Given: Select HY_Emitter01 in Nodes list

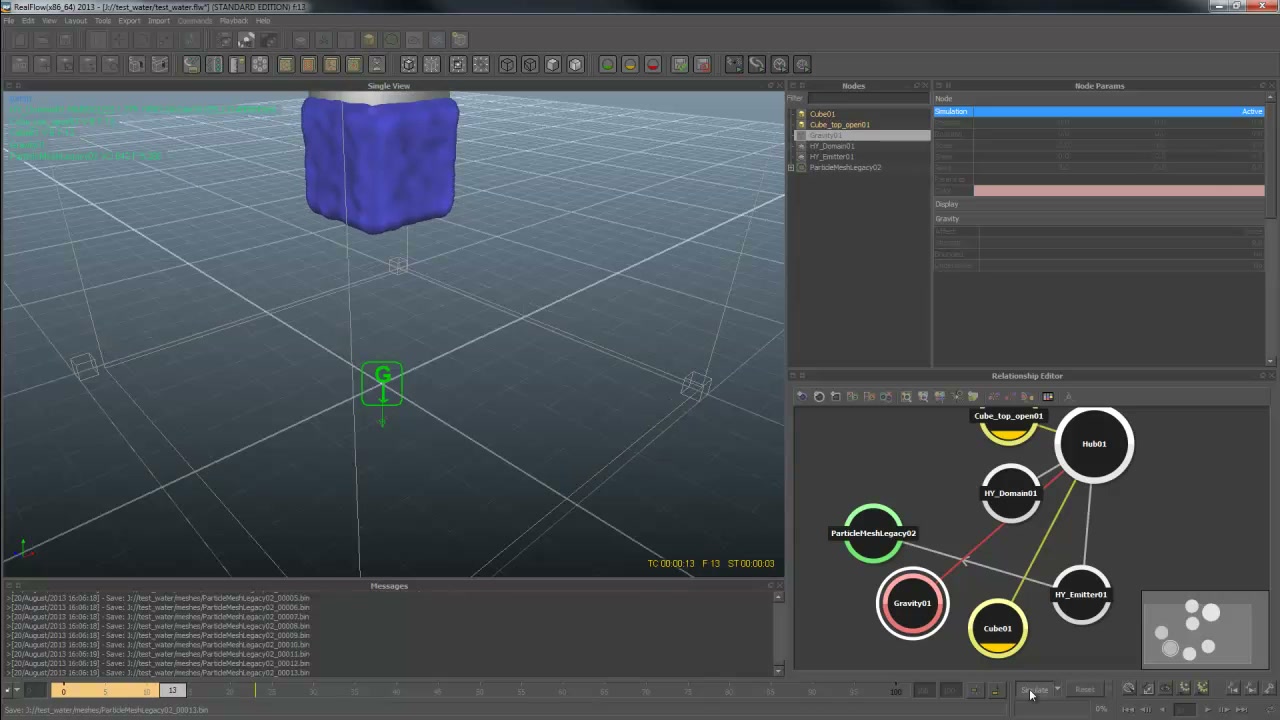Looking at the screenshot, I should tap(832, 157).
